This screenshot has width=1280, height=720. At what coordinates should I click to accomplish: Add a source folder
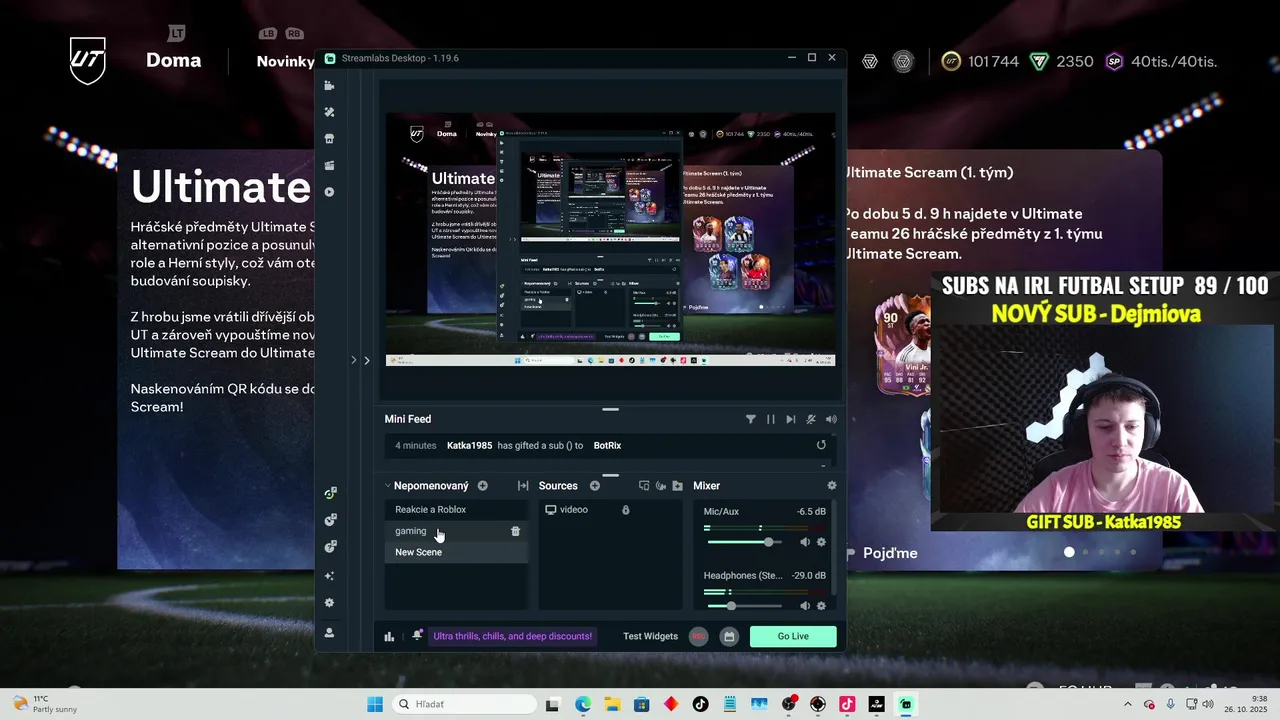678,486
